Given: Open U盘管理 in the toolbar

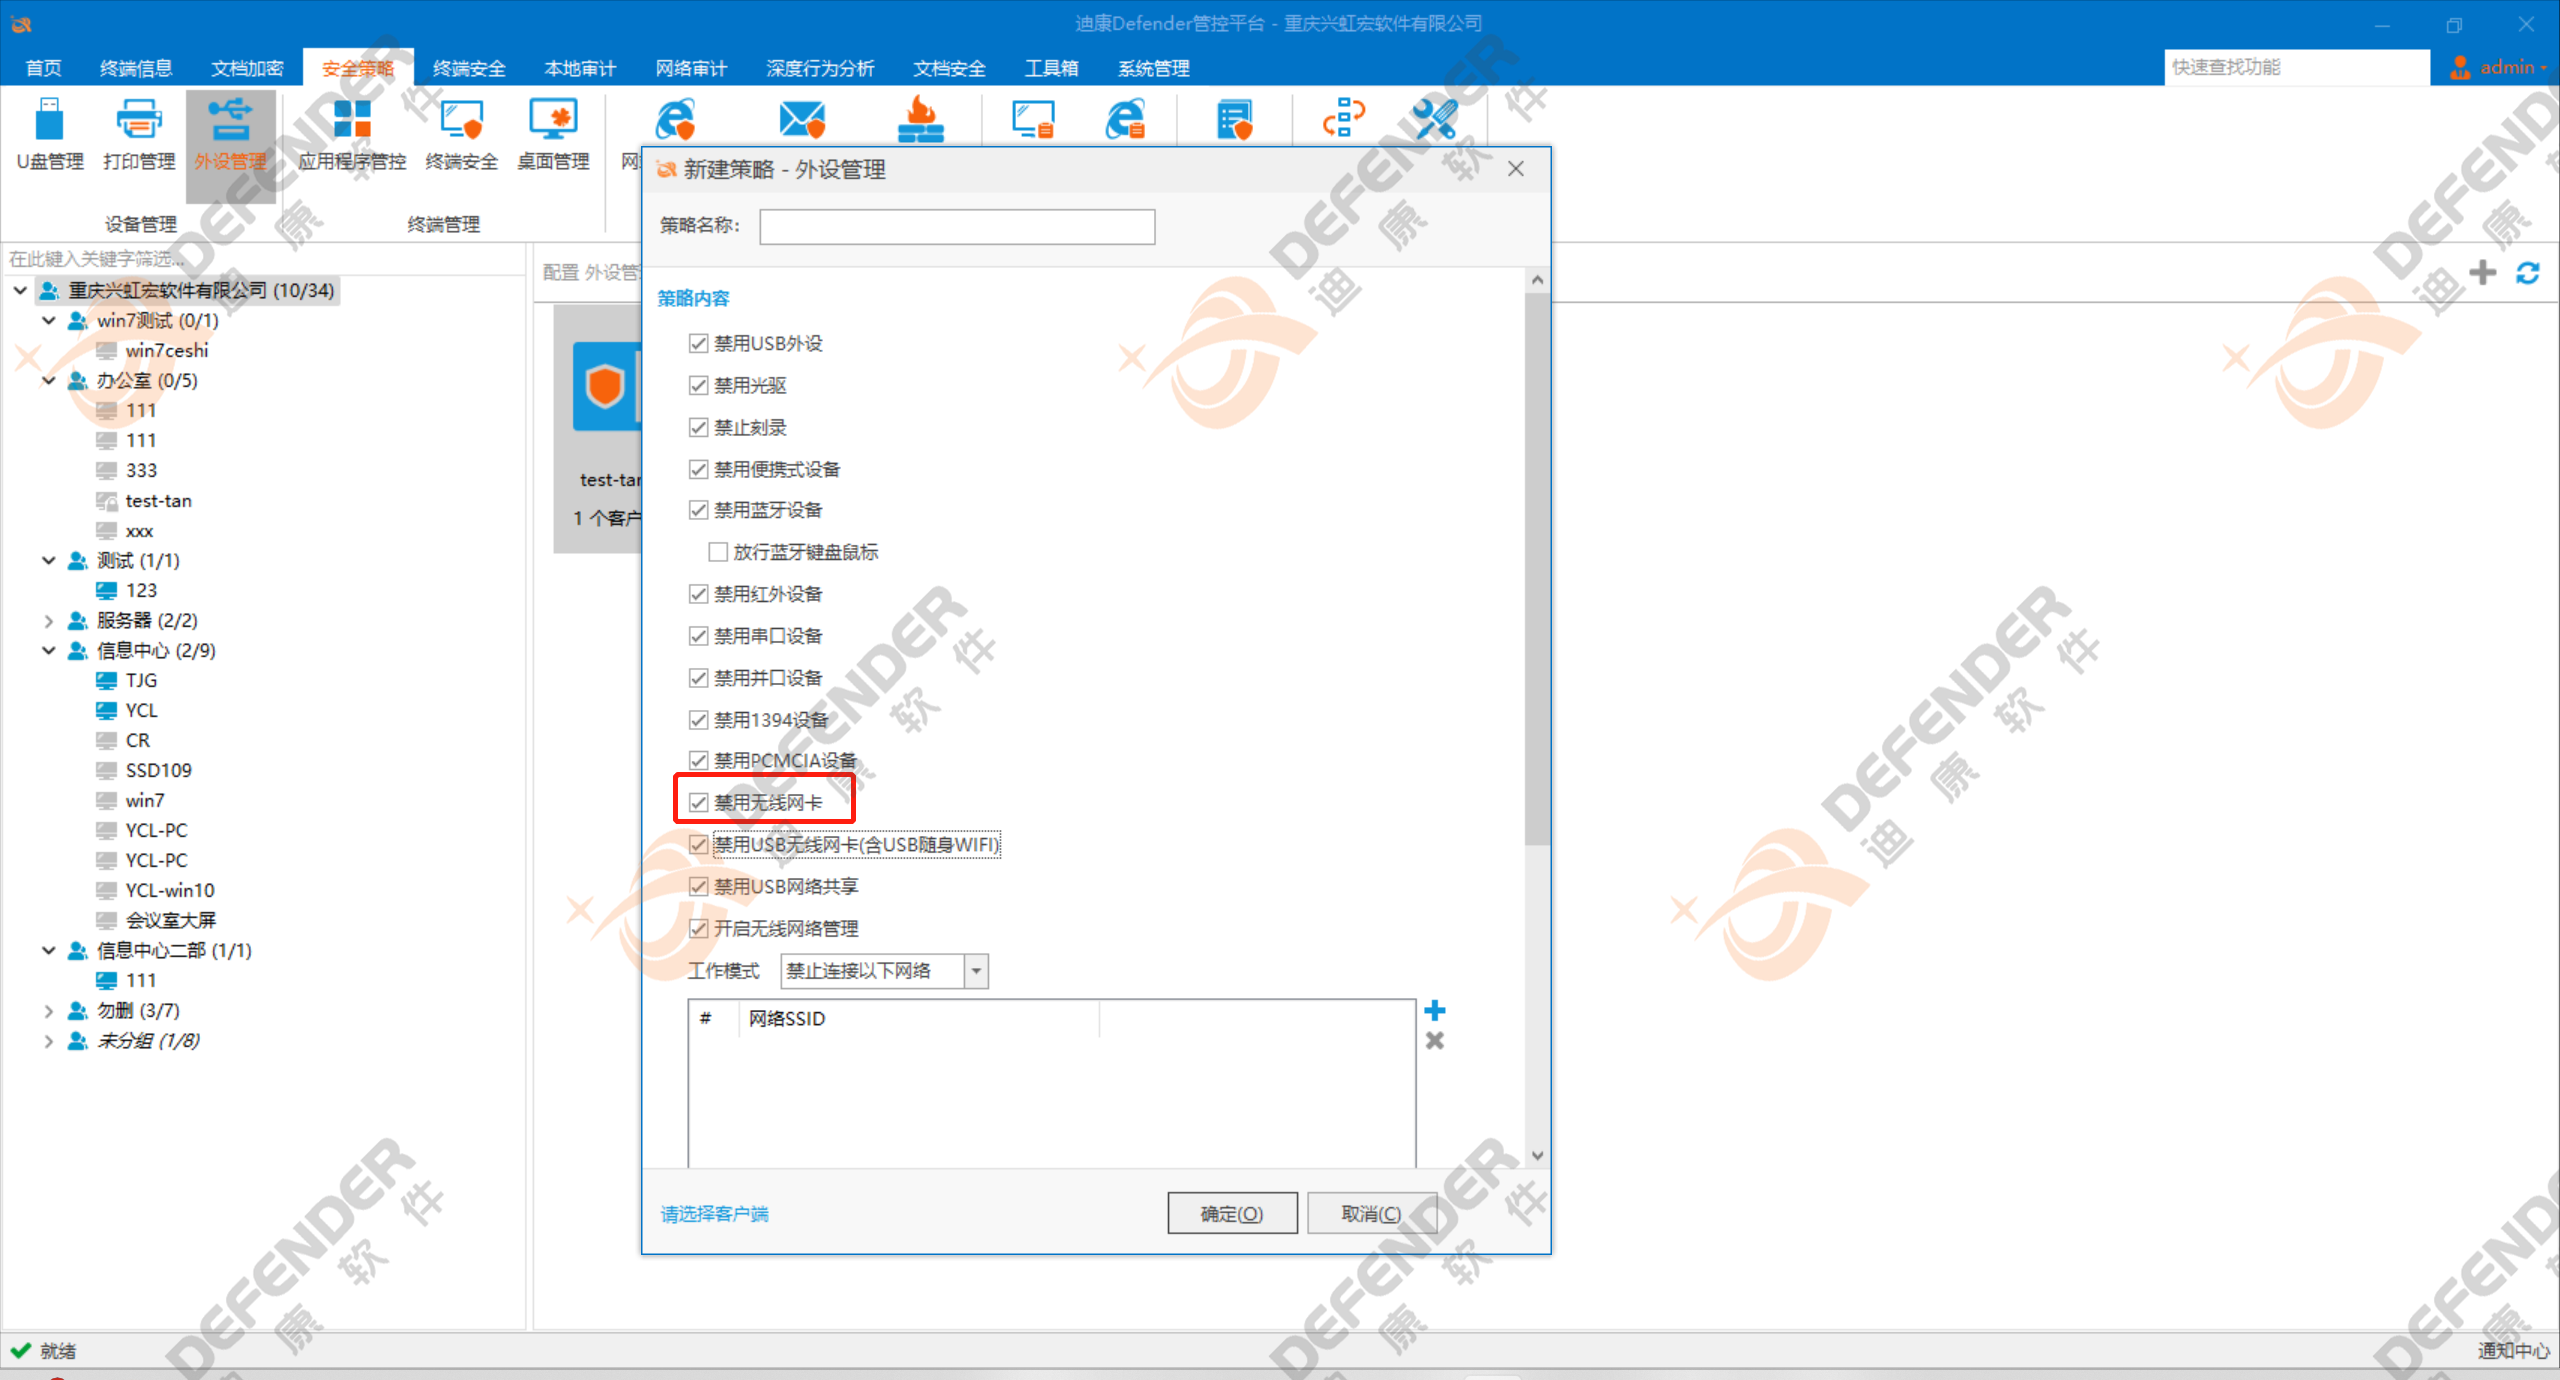Looking at the screenshot, I should (50, 135).
